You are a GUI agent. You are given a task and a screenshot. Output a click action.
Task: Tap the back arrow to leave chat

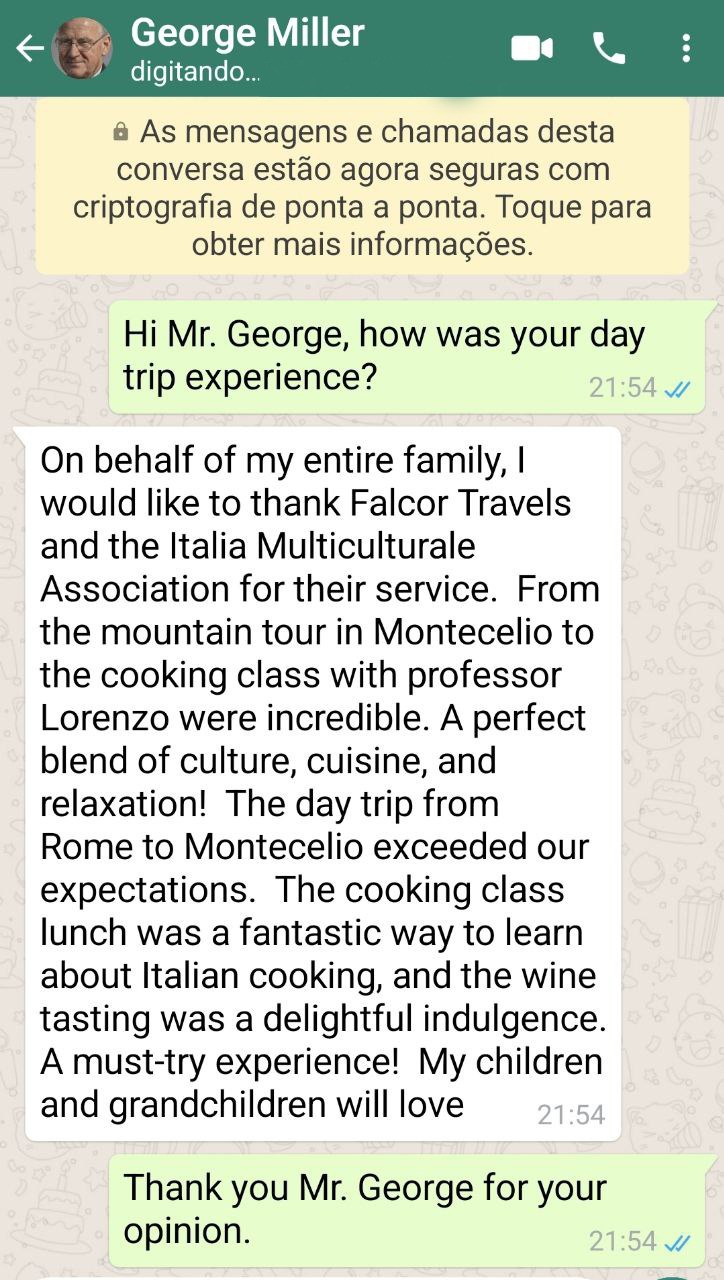coord(29,48)
